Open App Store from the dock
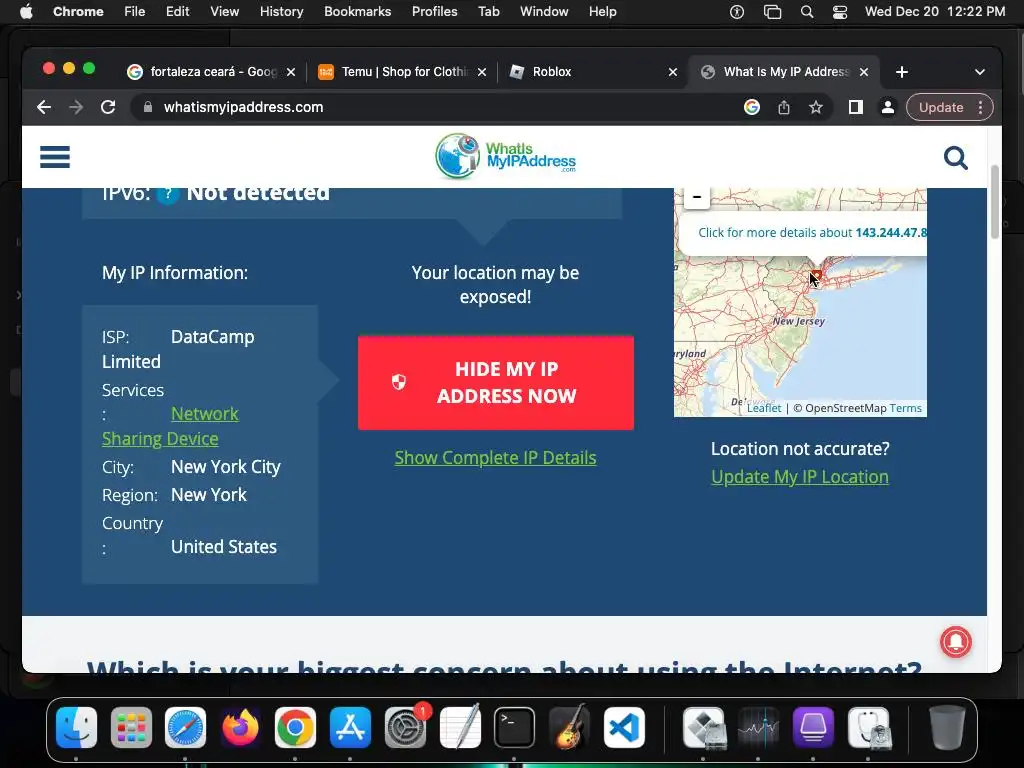 click(x=350, y=727)
